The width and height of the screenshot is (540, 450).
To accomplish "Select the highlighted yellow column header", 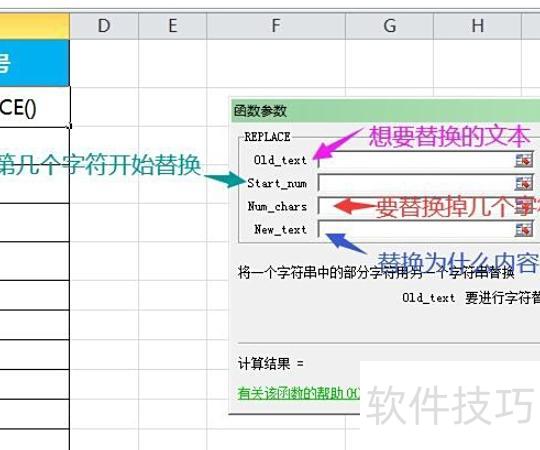I will pos(35,26).
